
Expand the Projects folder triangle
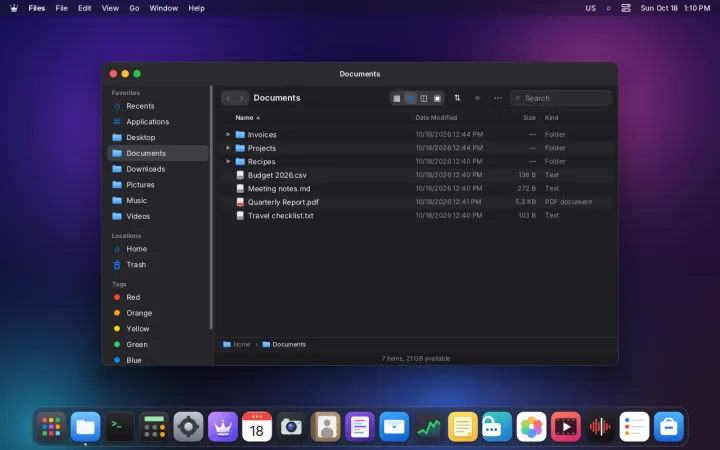pyautogui.click(x=228, y=148)
